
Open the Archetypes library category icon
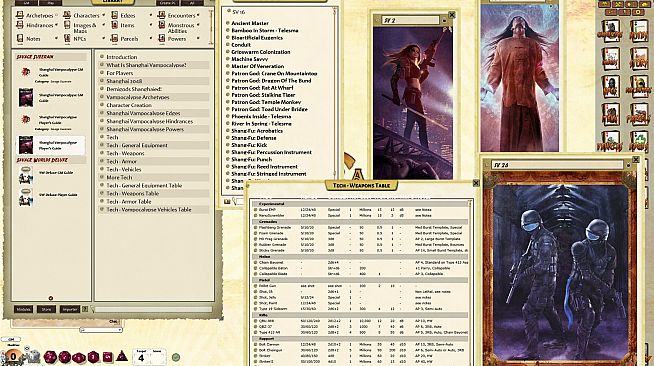20,15
